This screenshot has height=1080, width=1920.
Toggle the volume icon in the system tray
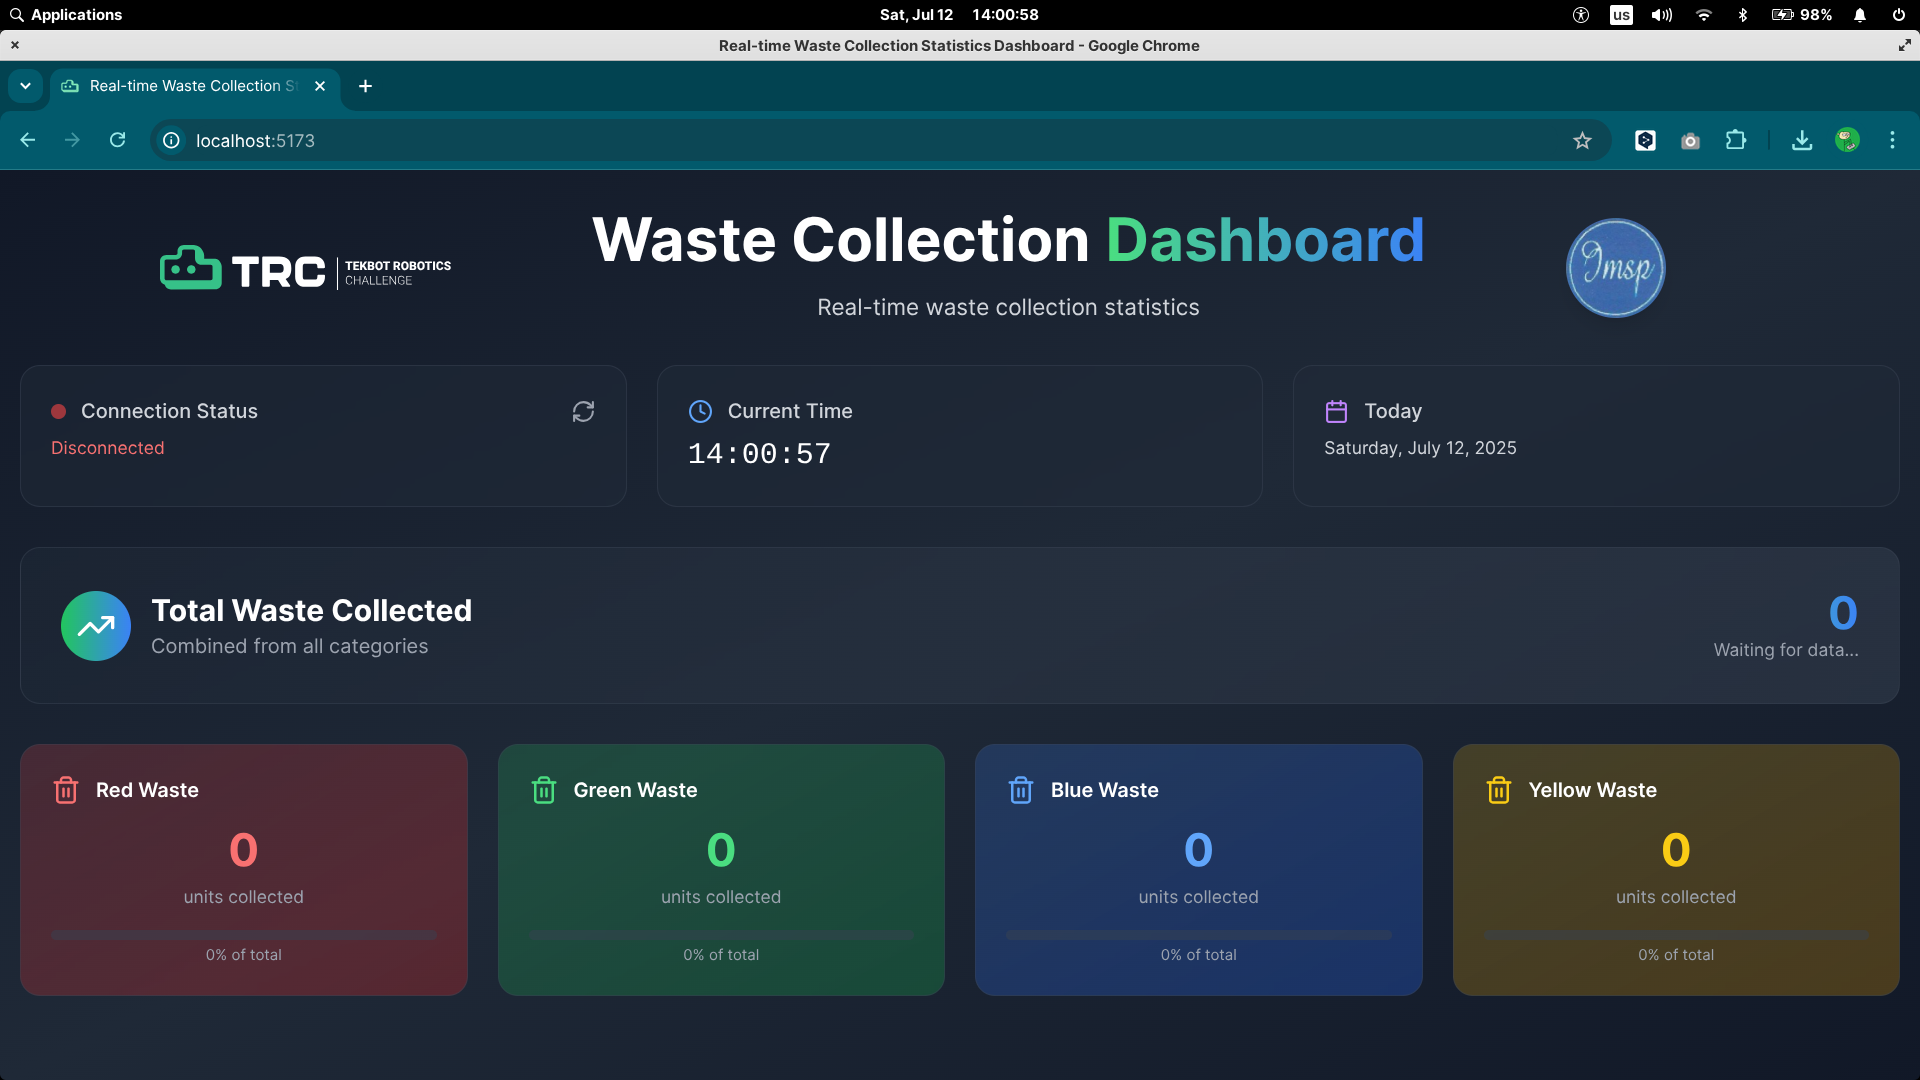(x=1660, y=15)
